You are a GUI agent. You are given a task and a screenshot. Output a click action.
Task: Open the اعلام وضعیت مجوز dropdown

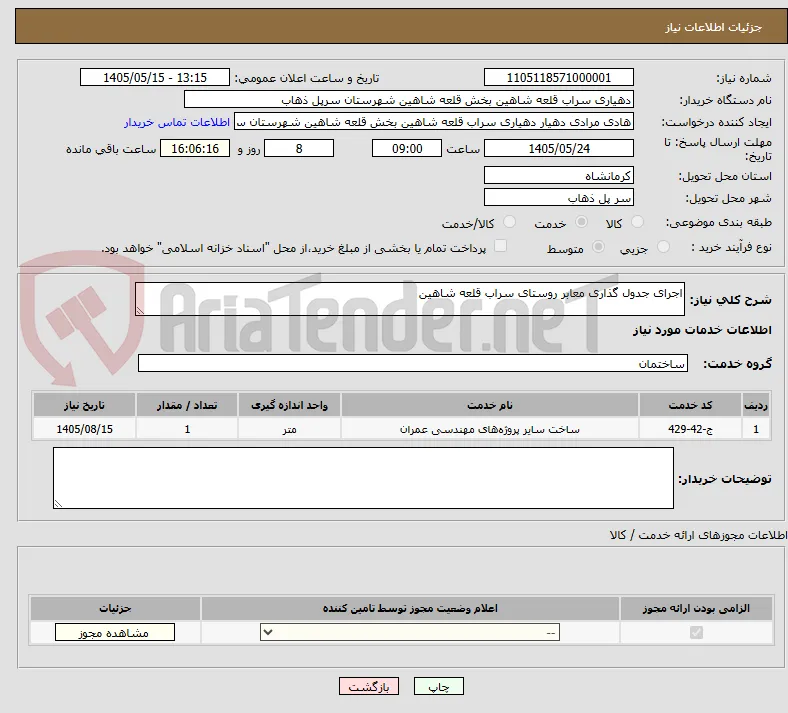coord(410,632)
